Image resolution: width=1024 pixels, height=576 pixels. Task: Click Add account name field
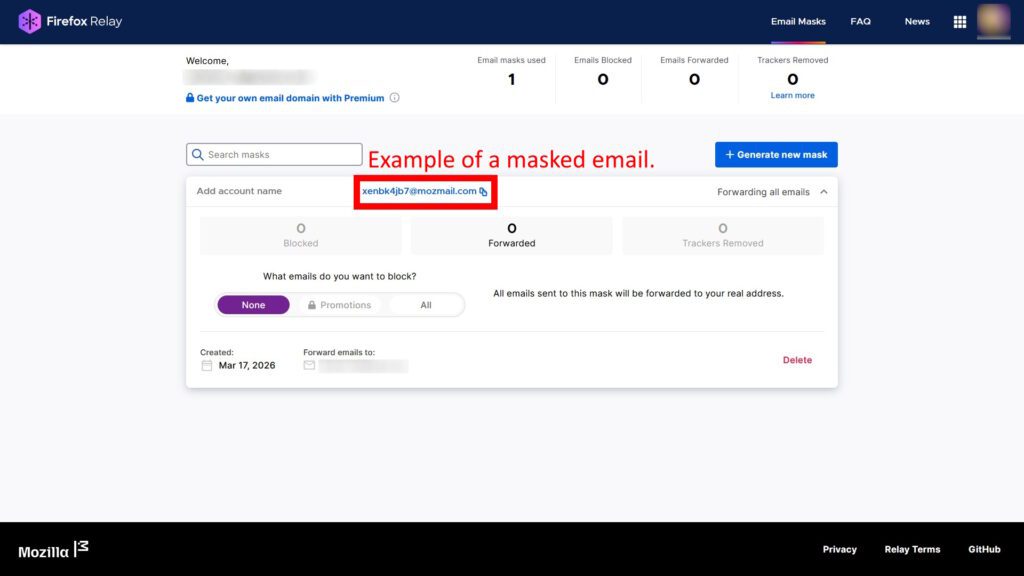pos(239,191)
